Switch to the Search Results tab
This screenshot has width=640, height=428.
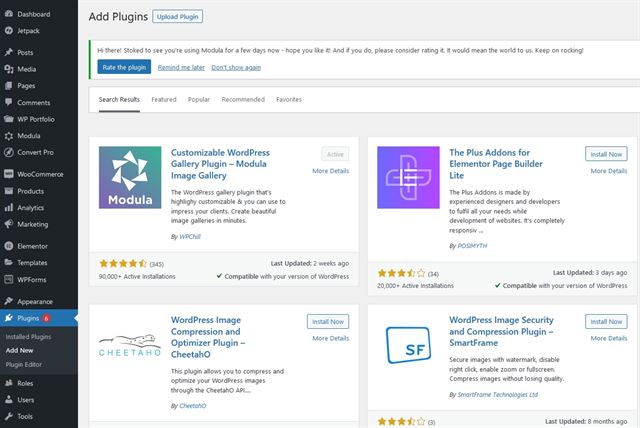coord(119,100)
